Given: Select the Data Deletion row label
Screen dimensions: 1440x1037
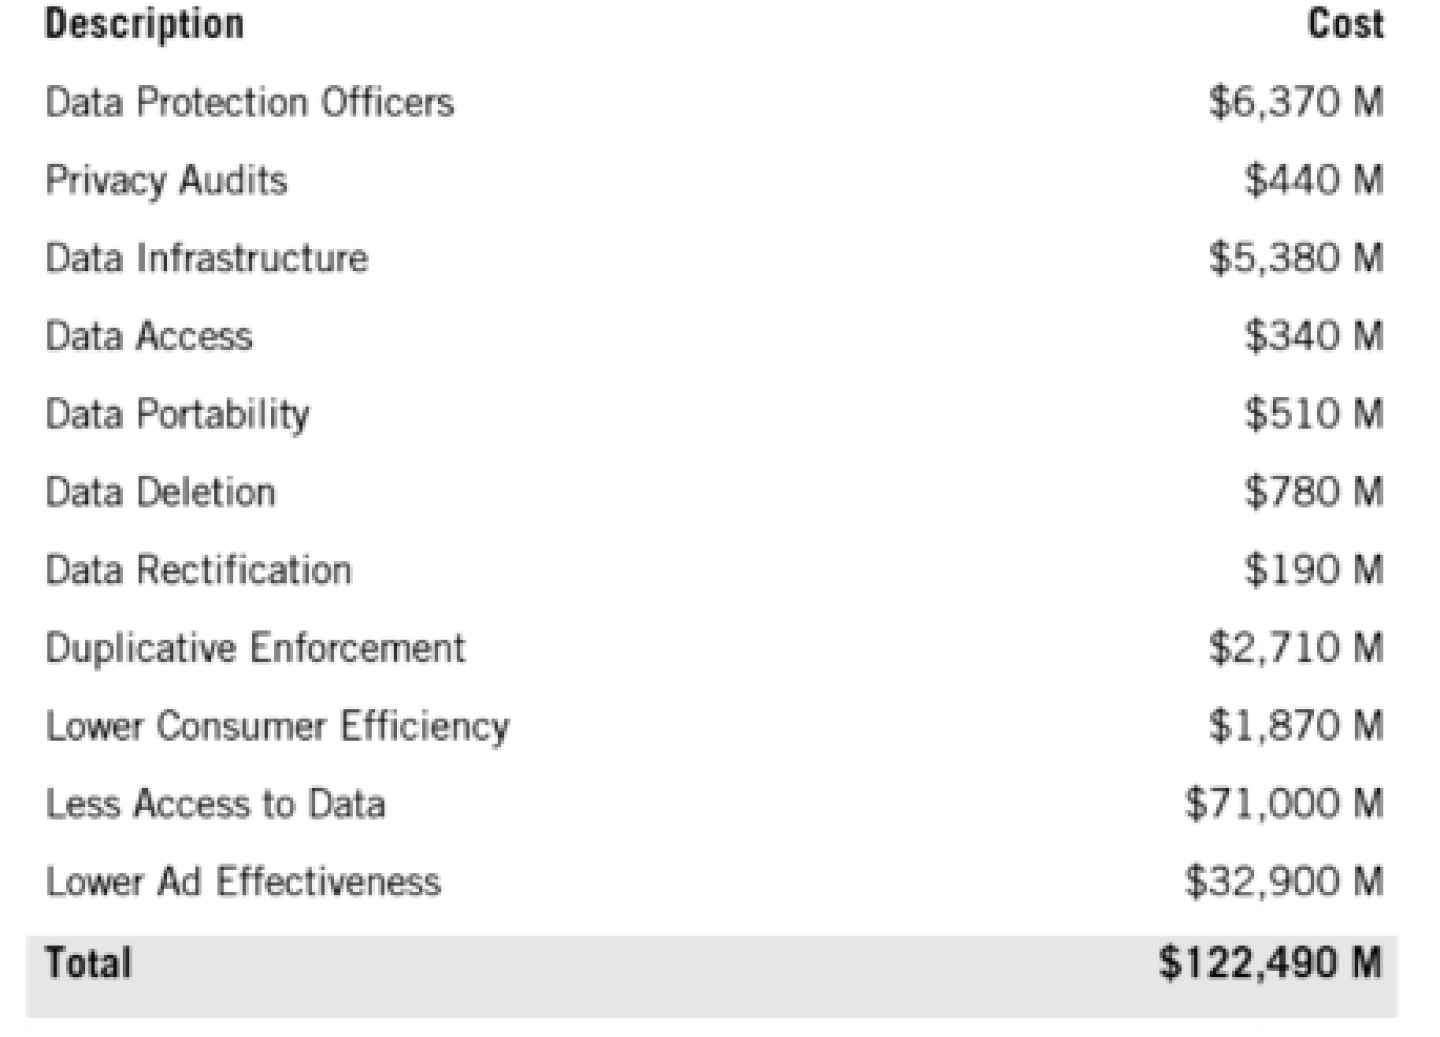Looking at the screenshot, I should tap(161, 492).
